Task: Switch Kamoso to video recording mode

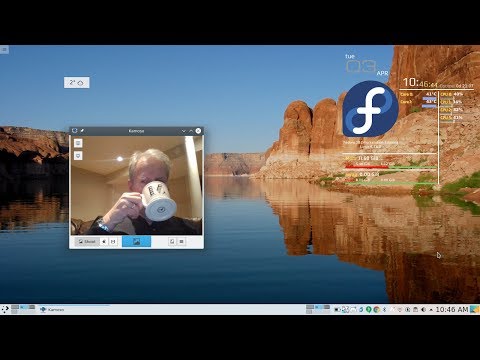Action: (x=113, y=241)
